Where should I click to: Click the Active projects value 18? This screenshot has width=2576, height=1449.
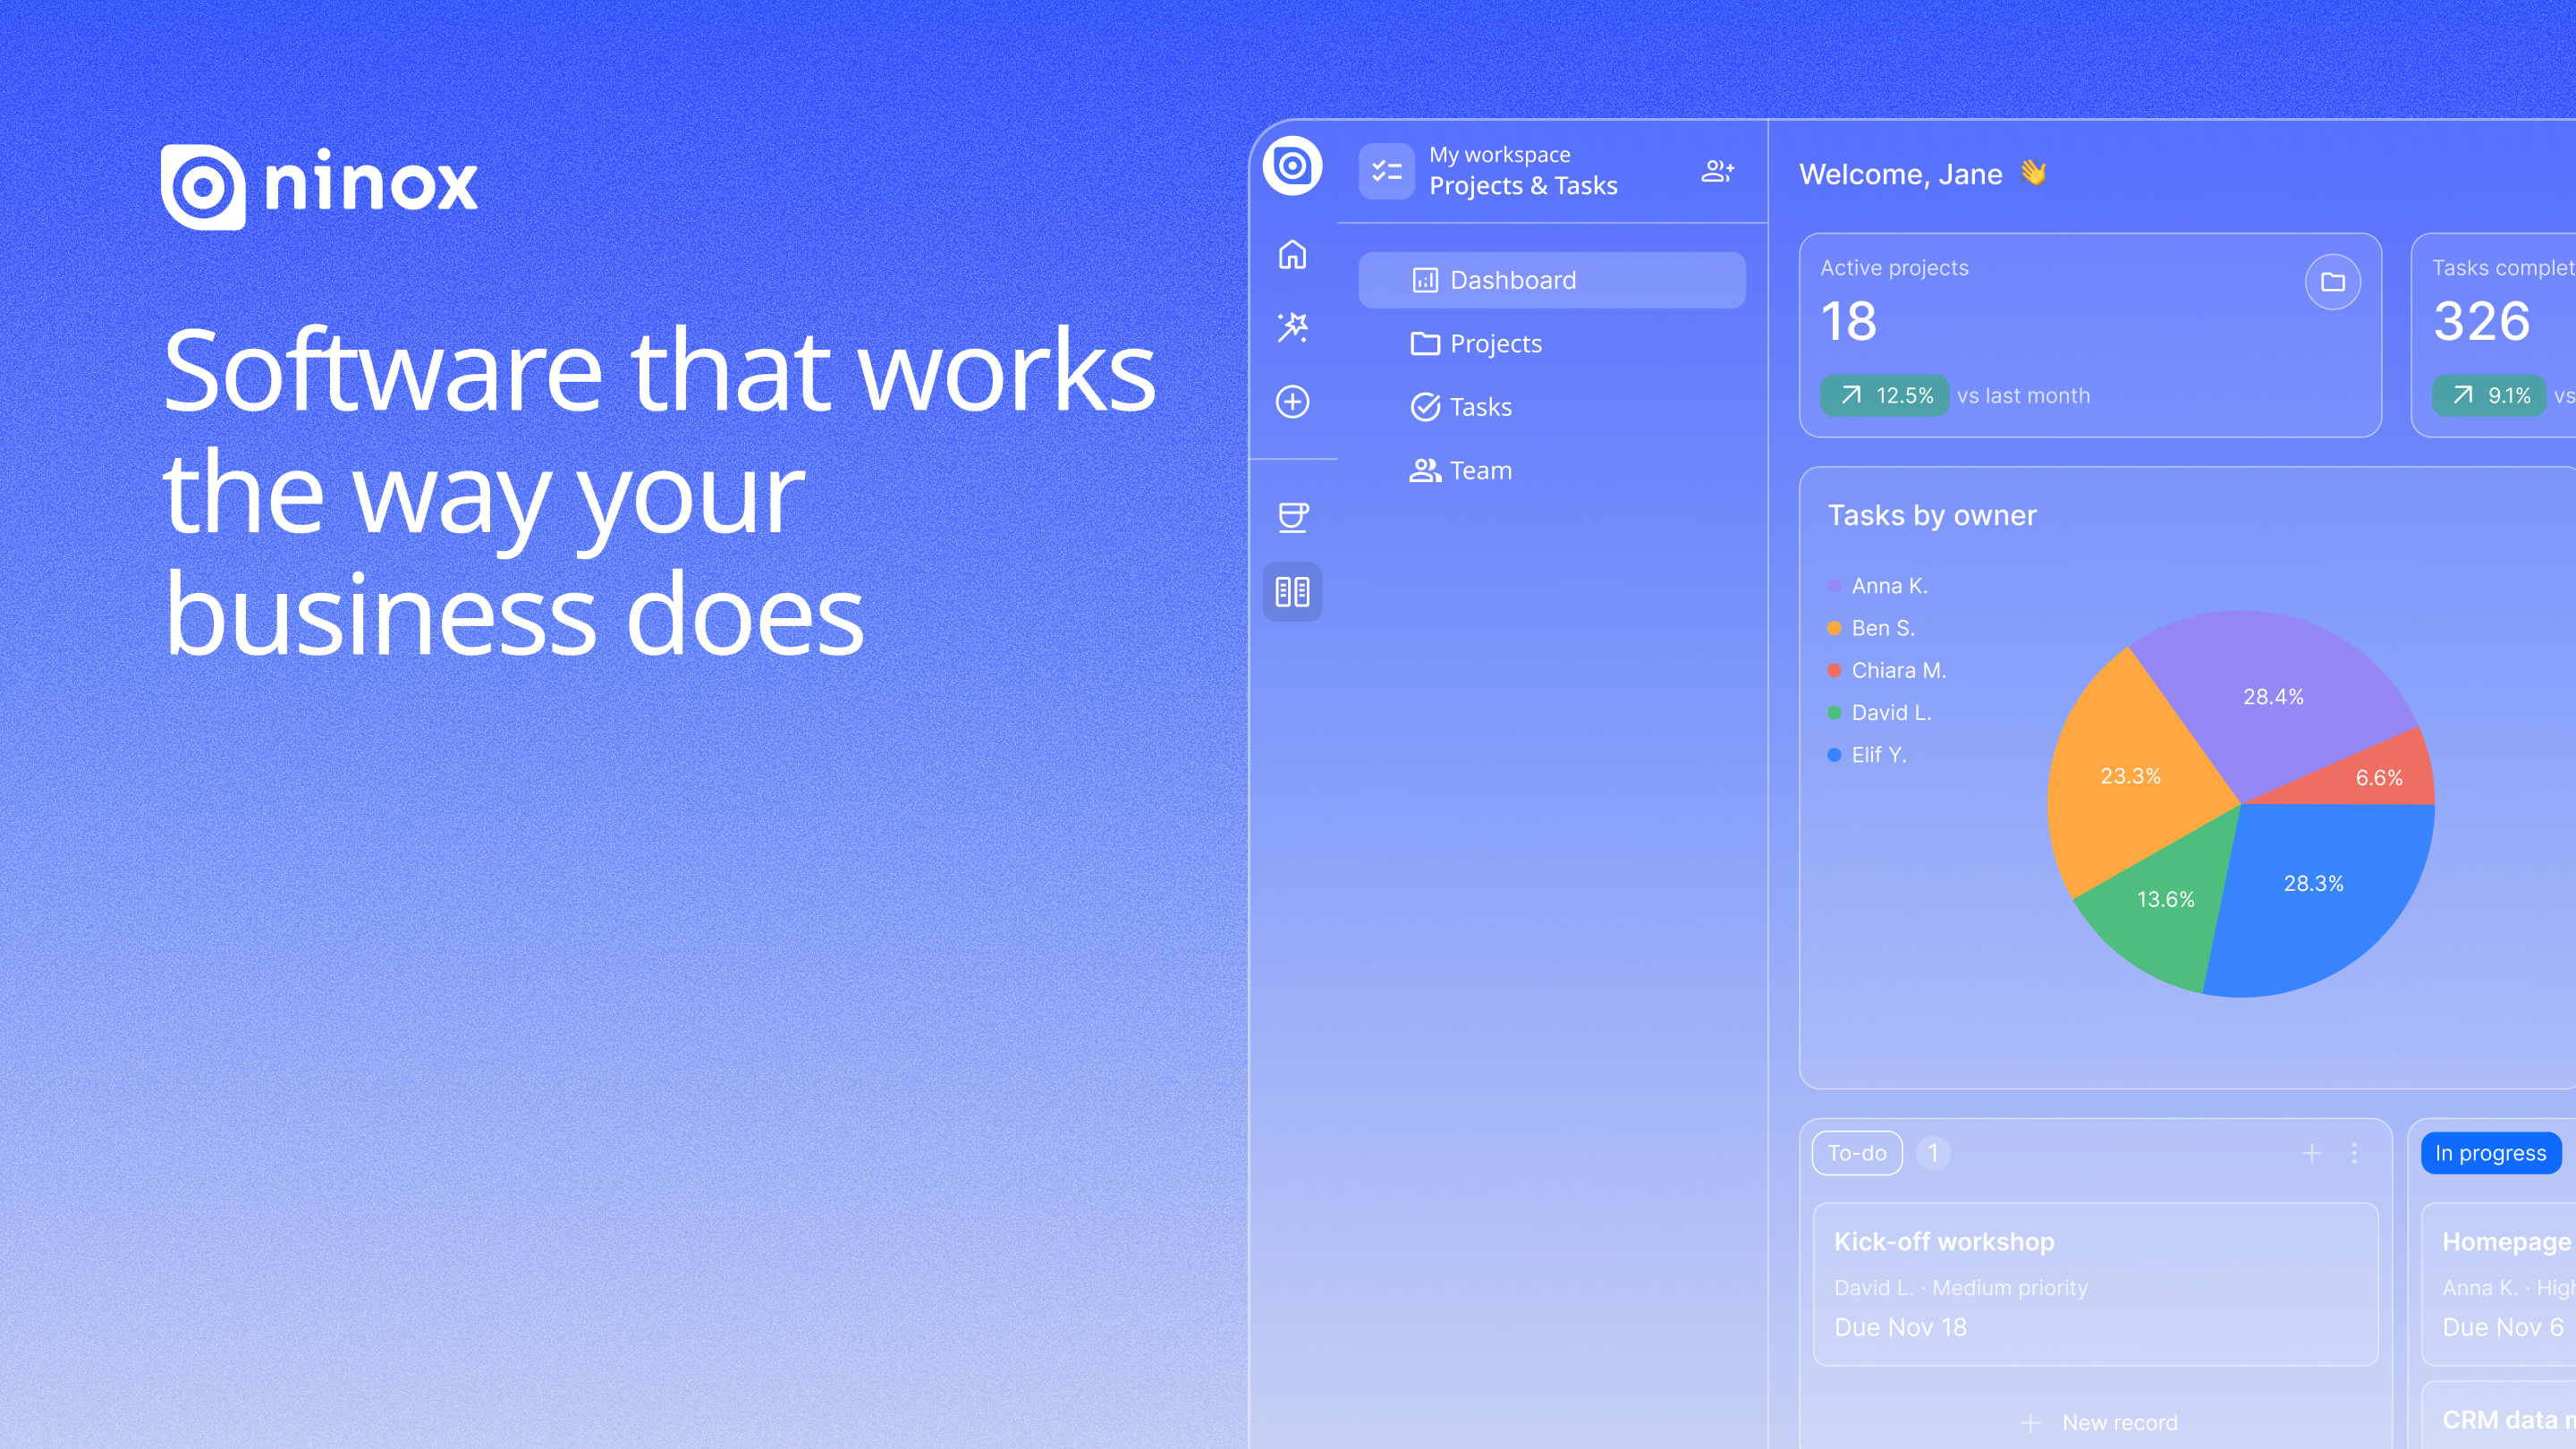(x=1848, y=322)
